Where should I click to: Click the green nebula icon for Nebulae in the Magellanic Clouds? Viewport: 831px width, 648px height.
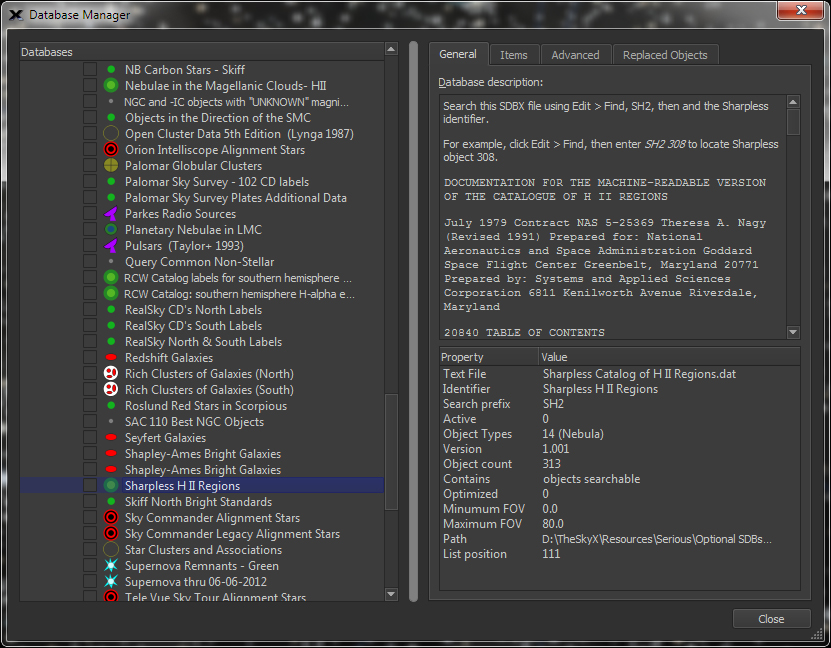click(x=111, y=85)
